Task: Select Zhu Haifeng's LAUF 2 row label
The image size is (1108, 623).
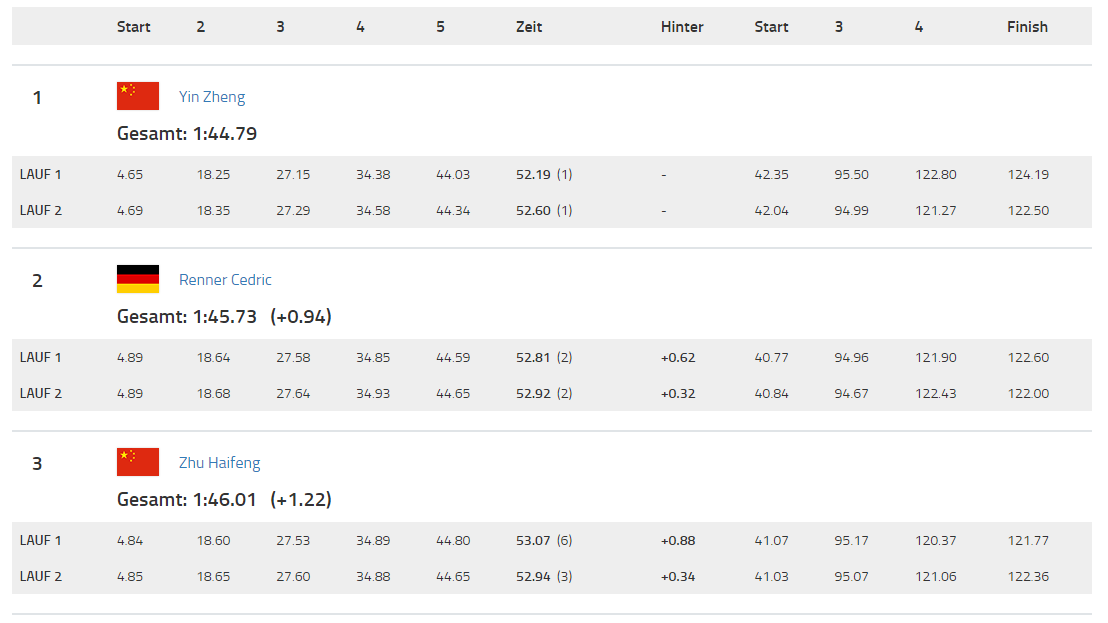Action: tap(41, 576)
